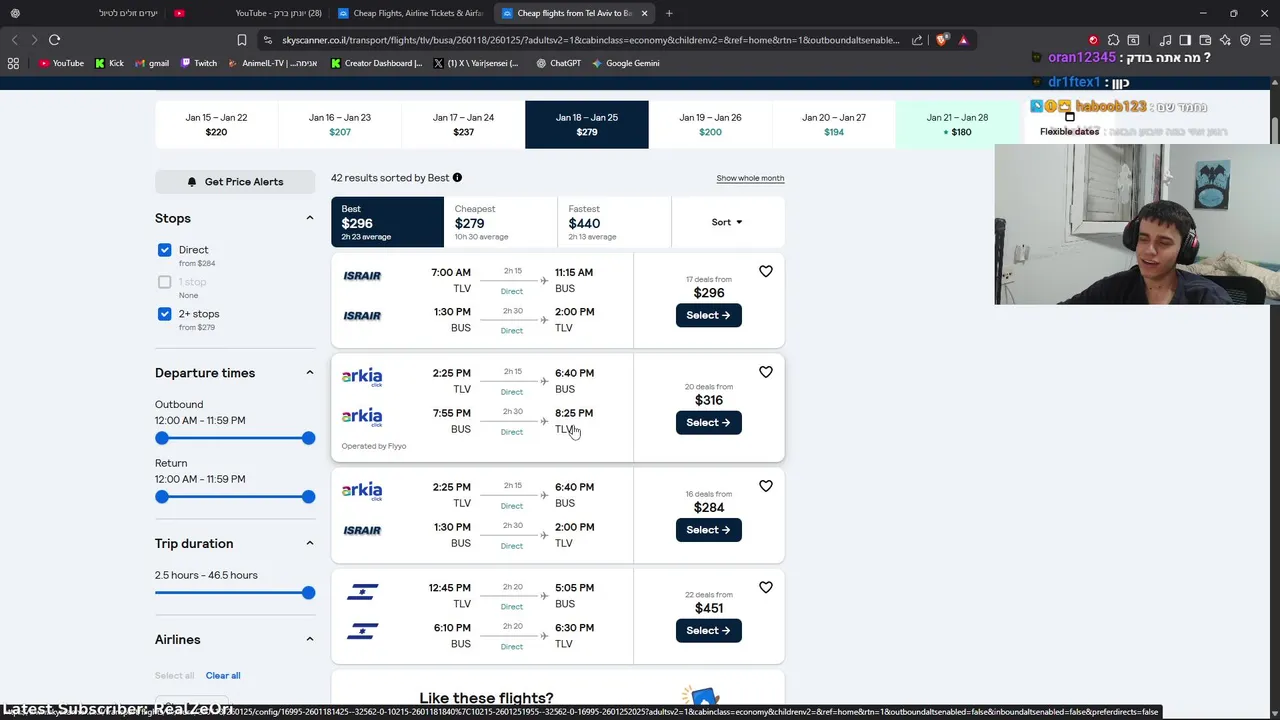Open the YouTube bookmark
The height and width of the screenshot is (720, 1280).
tap(62, 63)
